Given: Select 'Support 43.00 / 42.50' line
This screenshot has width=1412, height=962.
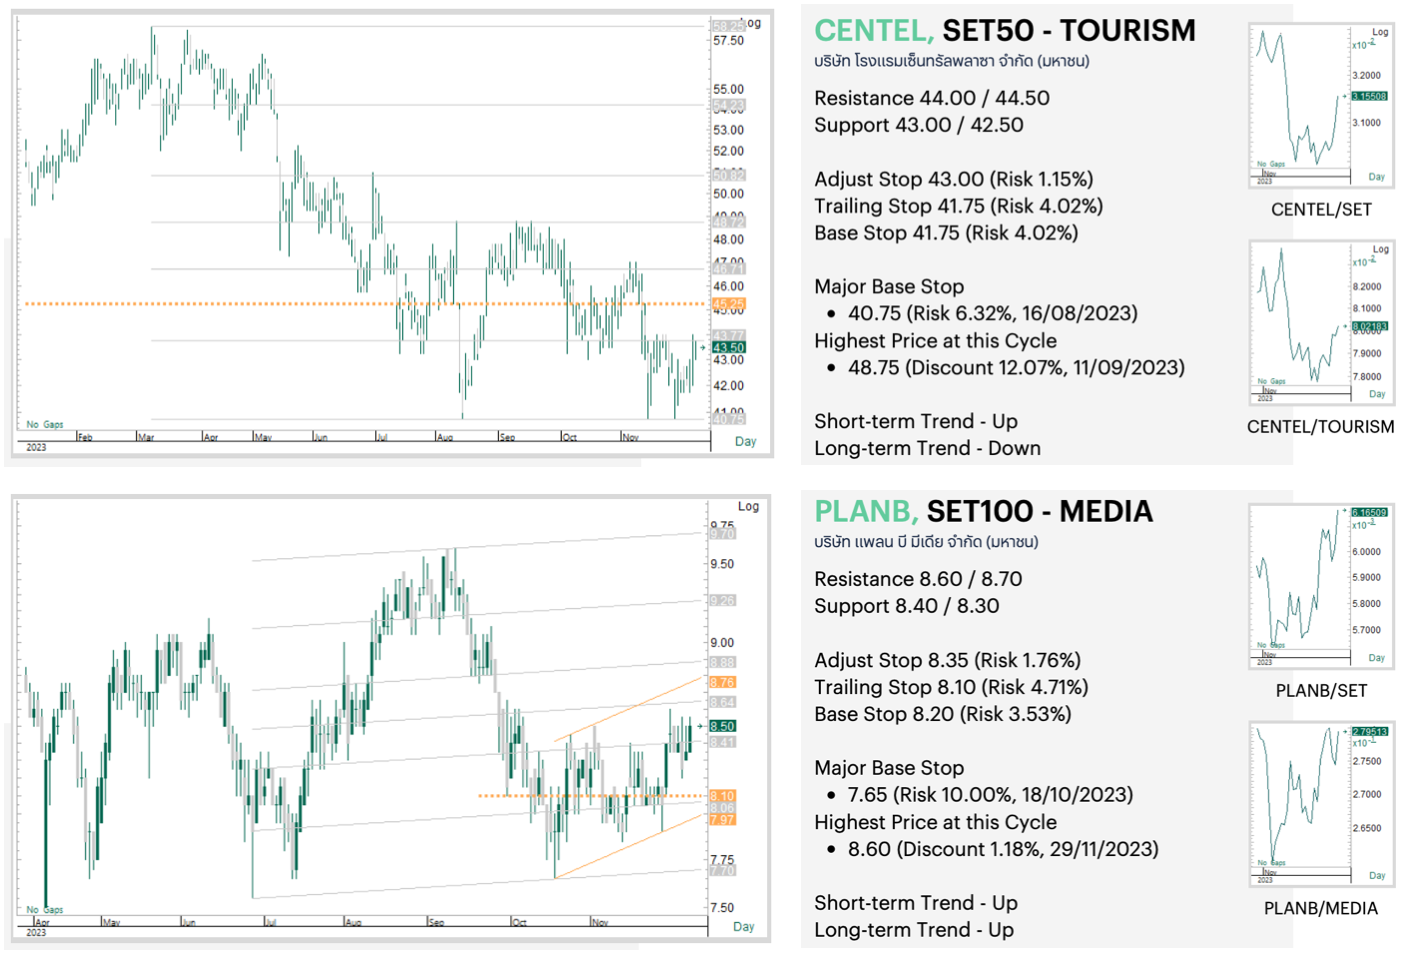Looking at the screenshot, I should 918,125.
